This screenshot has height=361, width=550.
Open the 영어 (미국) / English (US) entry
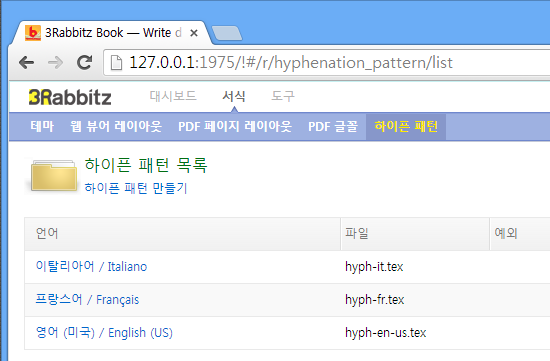[x=105, y=333]
